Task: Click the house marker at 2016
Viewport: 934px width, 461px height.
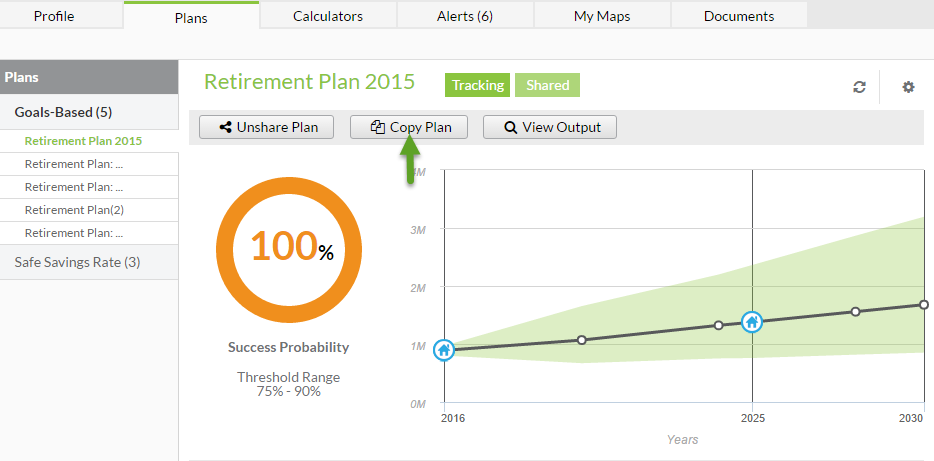Action: tap(443, 350)
